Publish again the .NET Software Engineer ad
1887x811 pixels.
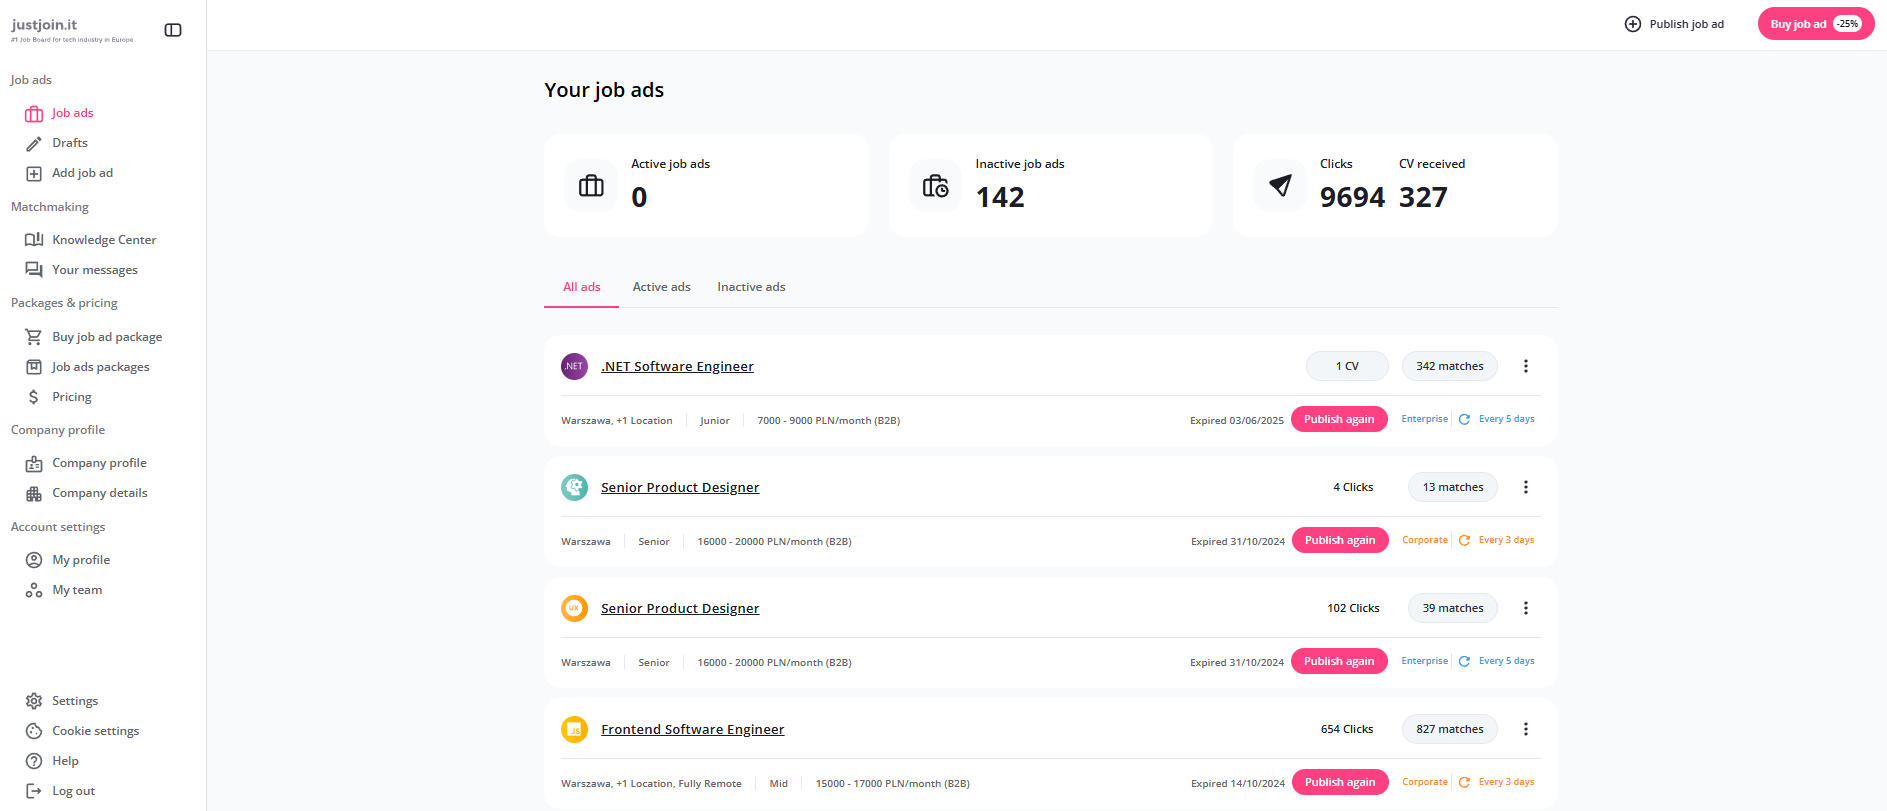1338,419
